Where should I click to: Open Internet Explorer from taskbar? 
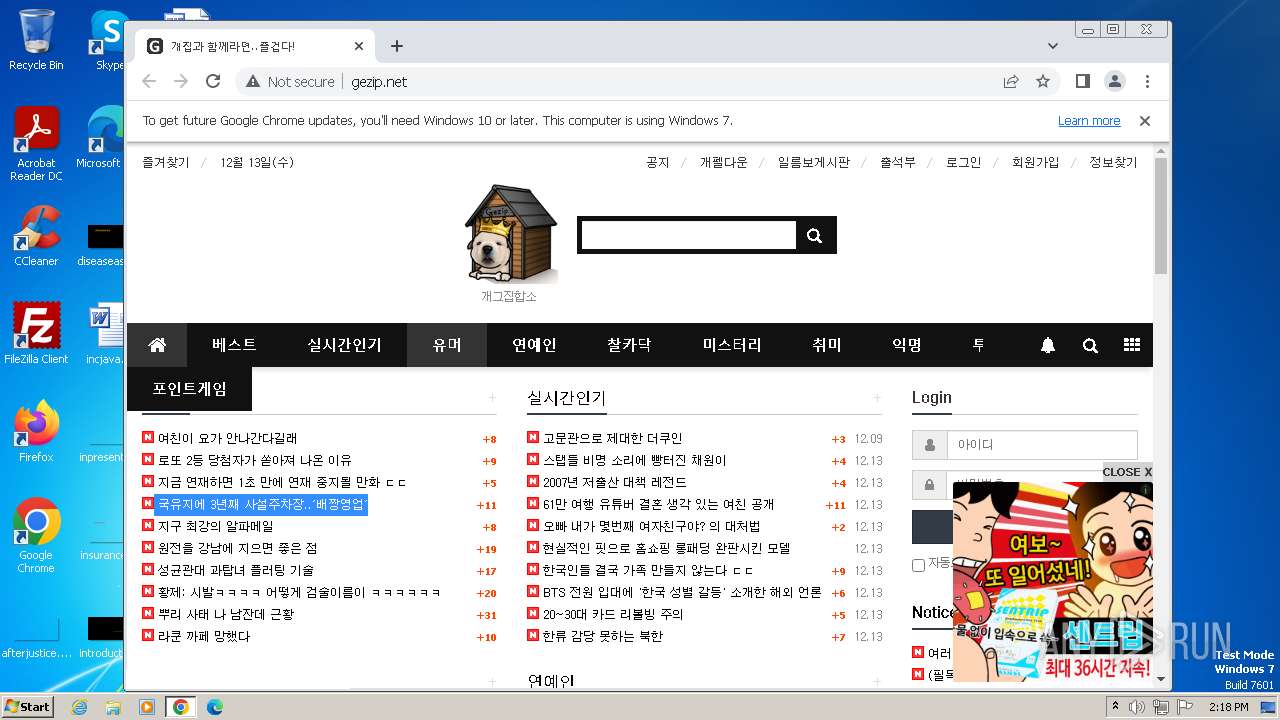(x=80, y=707)
